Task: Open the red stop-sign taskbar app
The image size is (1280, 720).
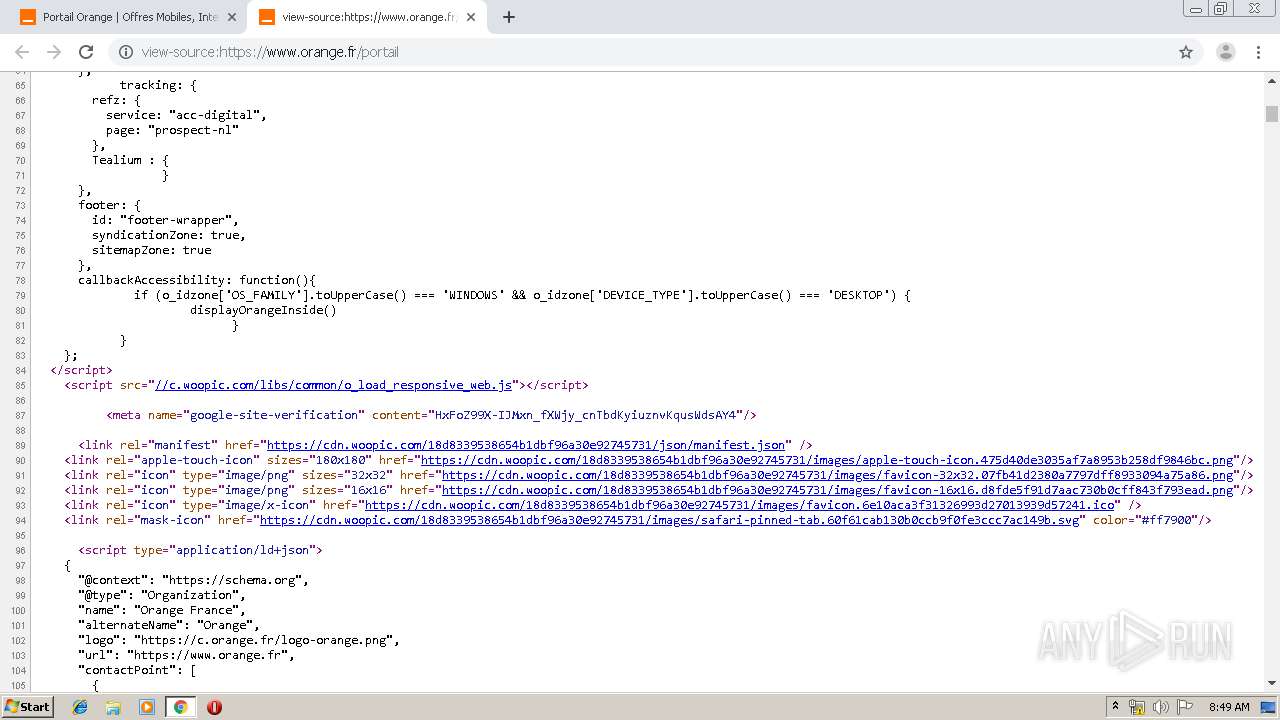Action: (214, 707)
